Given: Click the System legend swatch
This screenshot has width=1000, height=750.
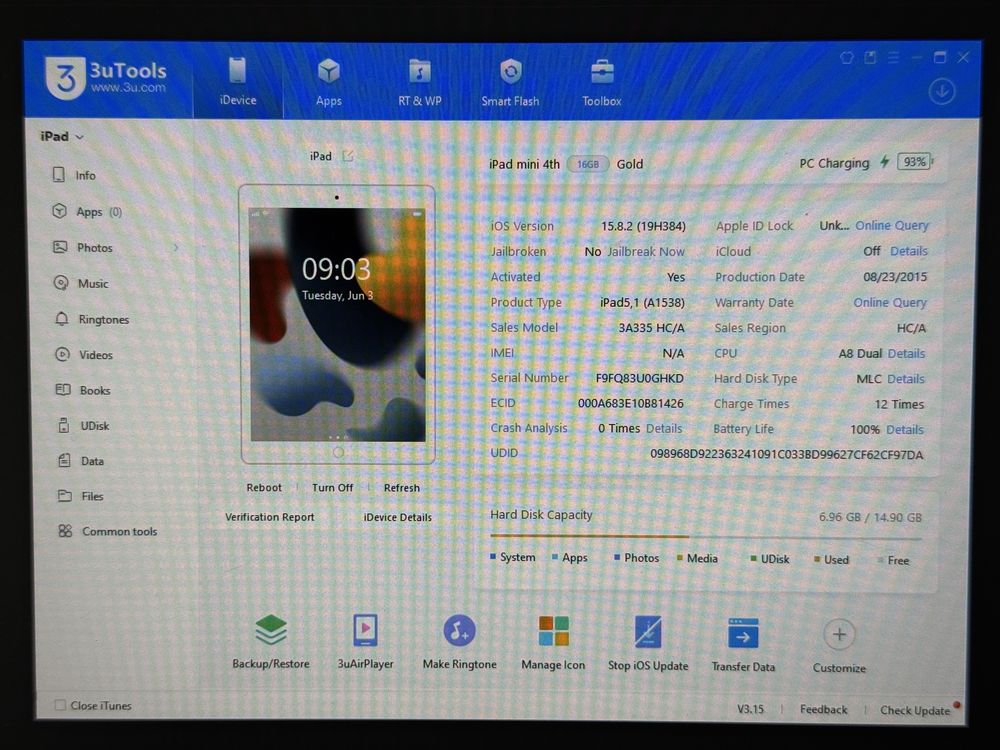Looking at the screenshot, I should pos(493,557).
